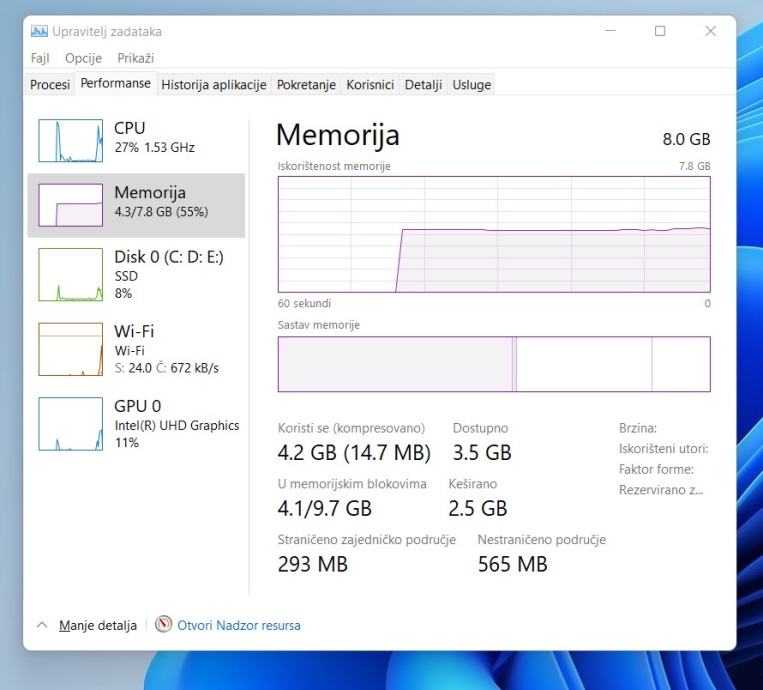Open the Fajl menu
The image size is (763, 690).
40,58
